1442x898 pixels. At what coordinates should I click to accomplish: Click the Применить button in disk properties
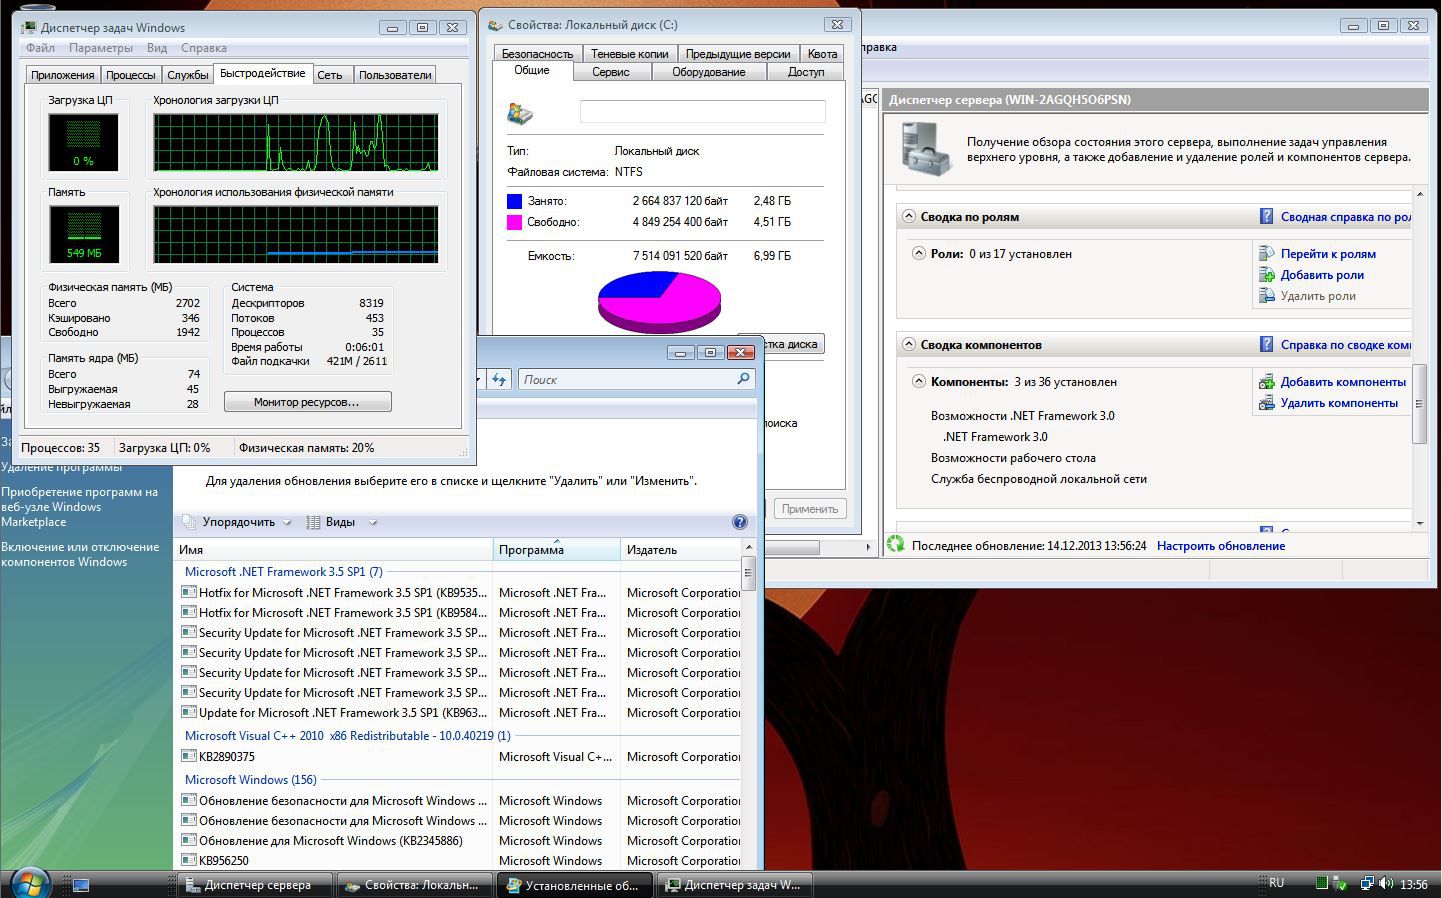tap(809, 509)
